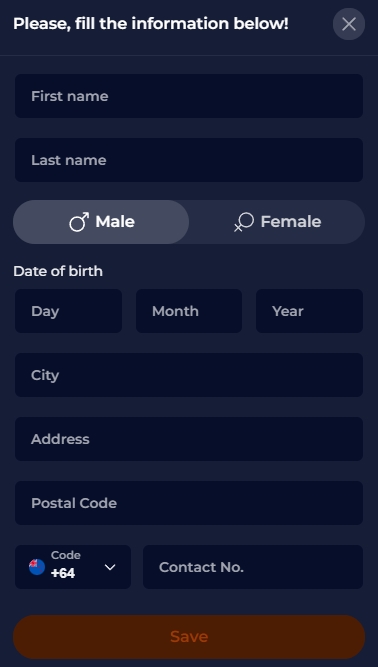
Task: Click the Save button
Action: [x=189, y=637]
